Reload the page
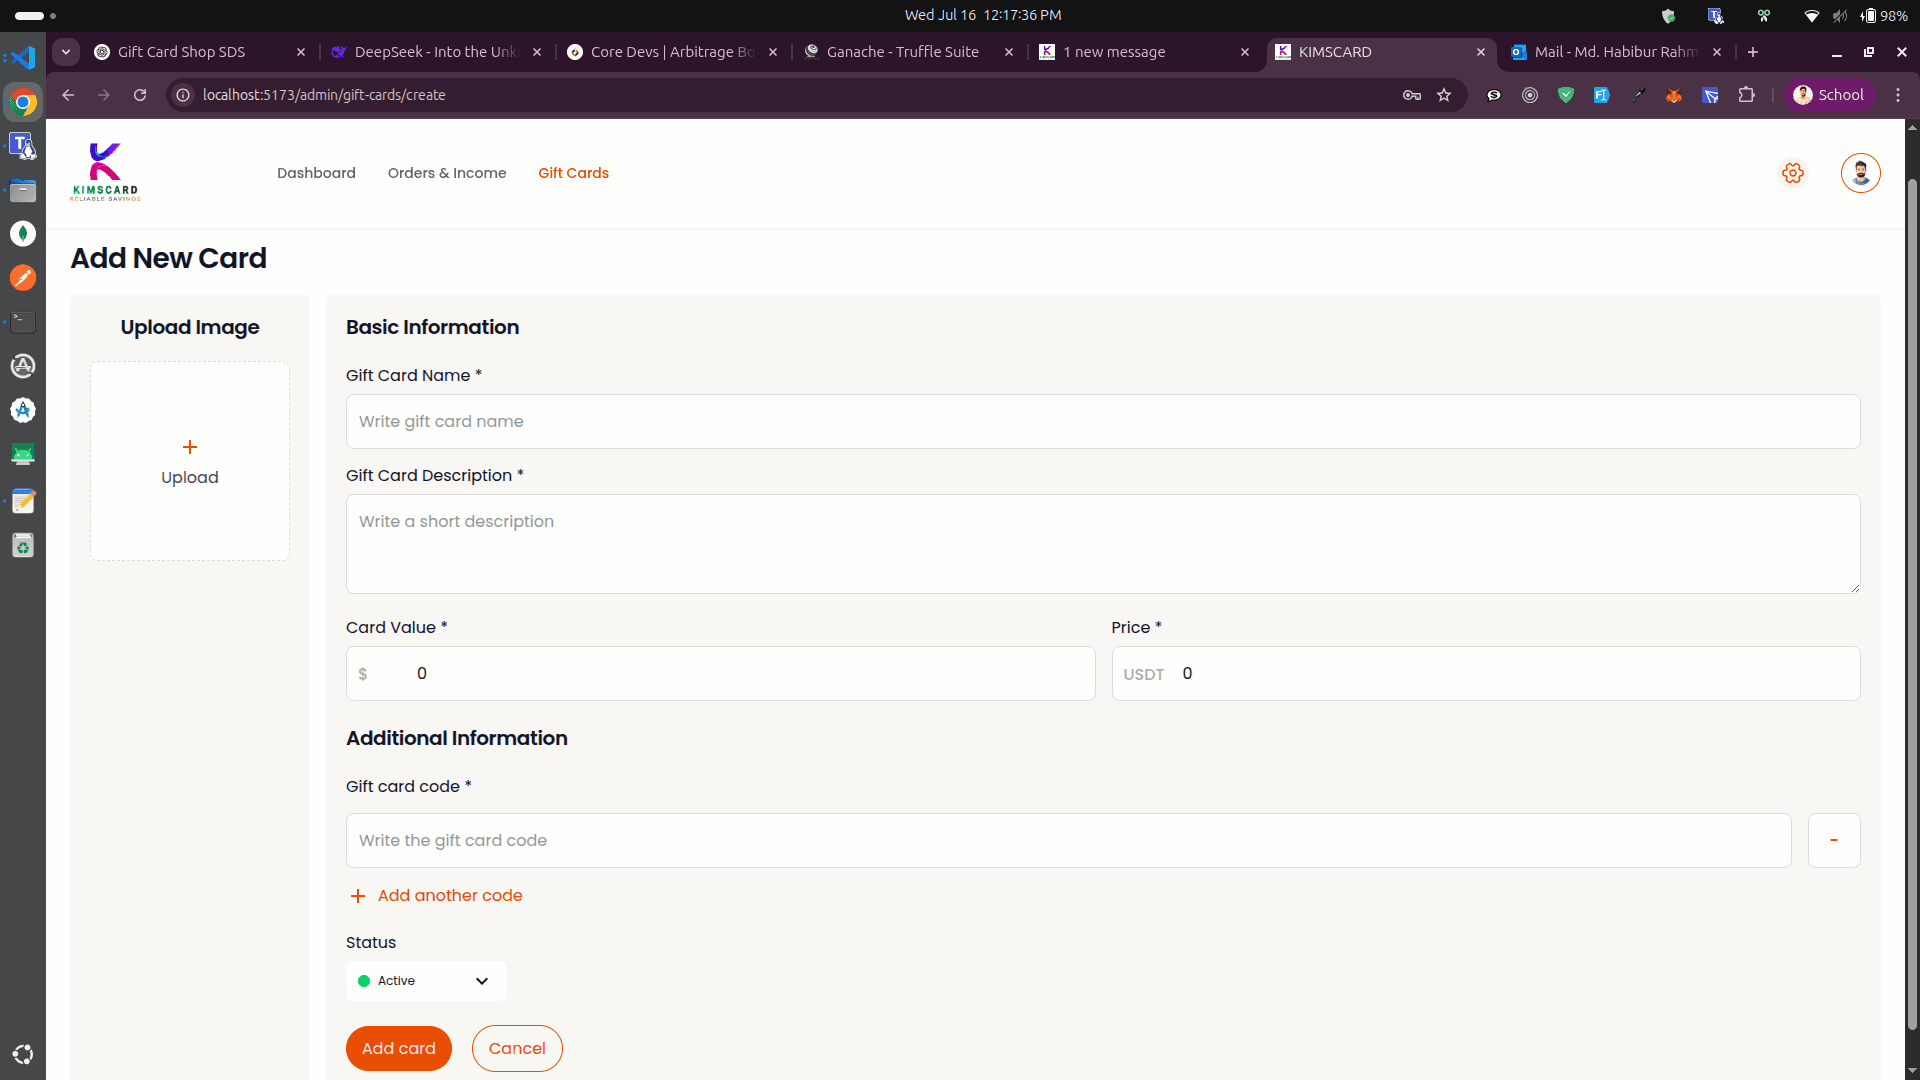 140,95
